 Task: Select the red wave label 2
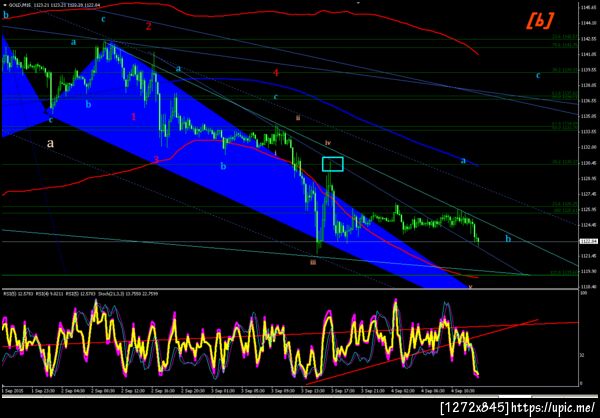(148, 26)
